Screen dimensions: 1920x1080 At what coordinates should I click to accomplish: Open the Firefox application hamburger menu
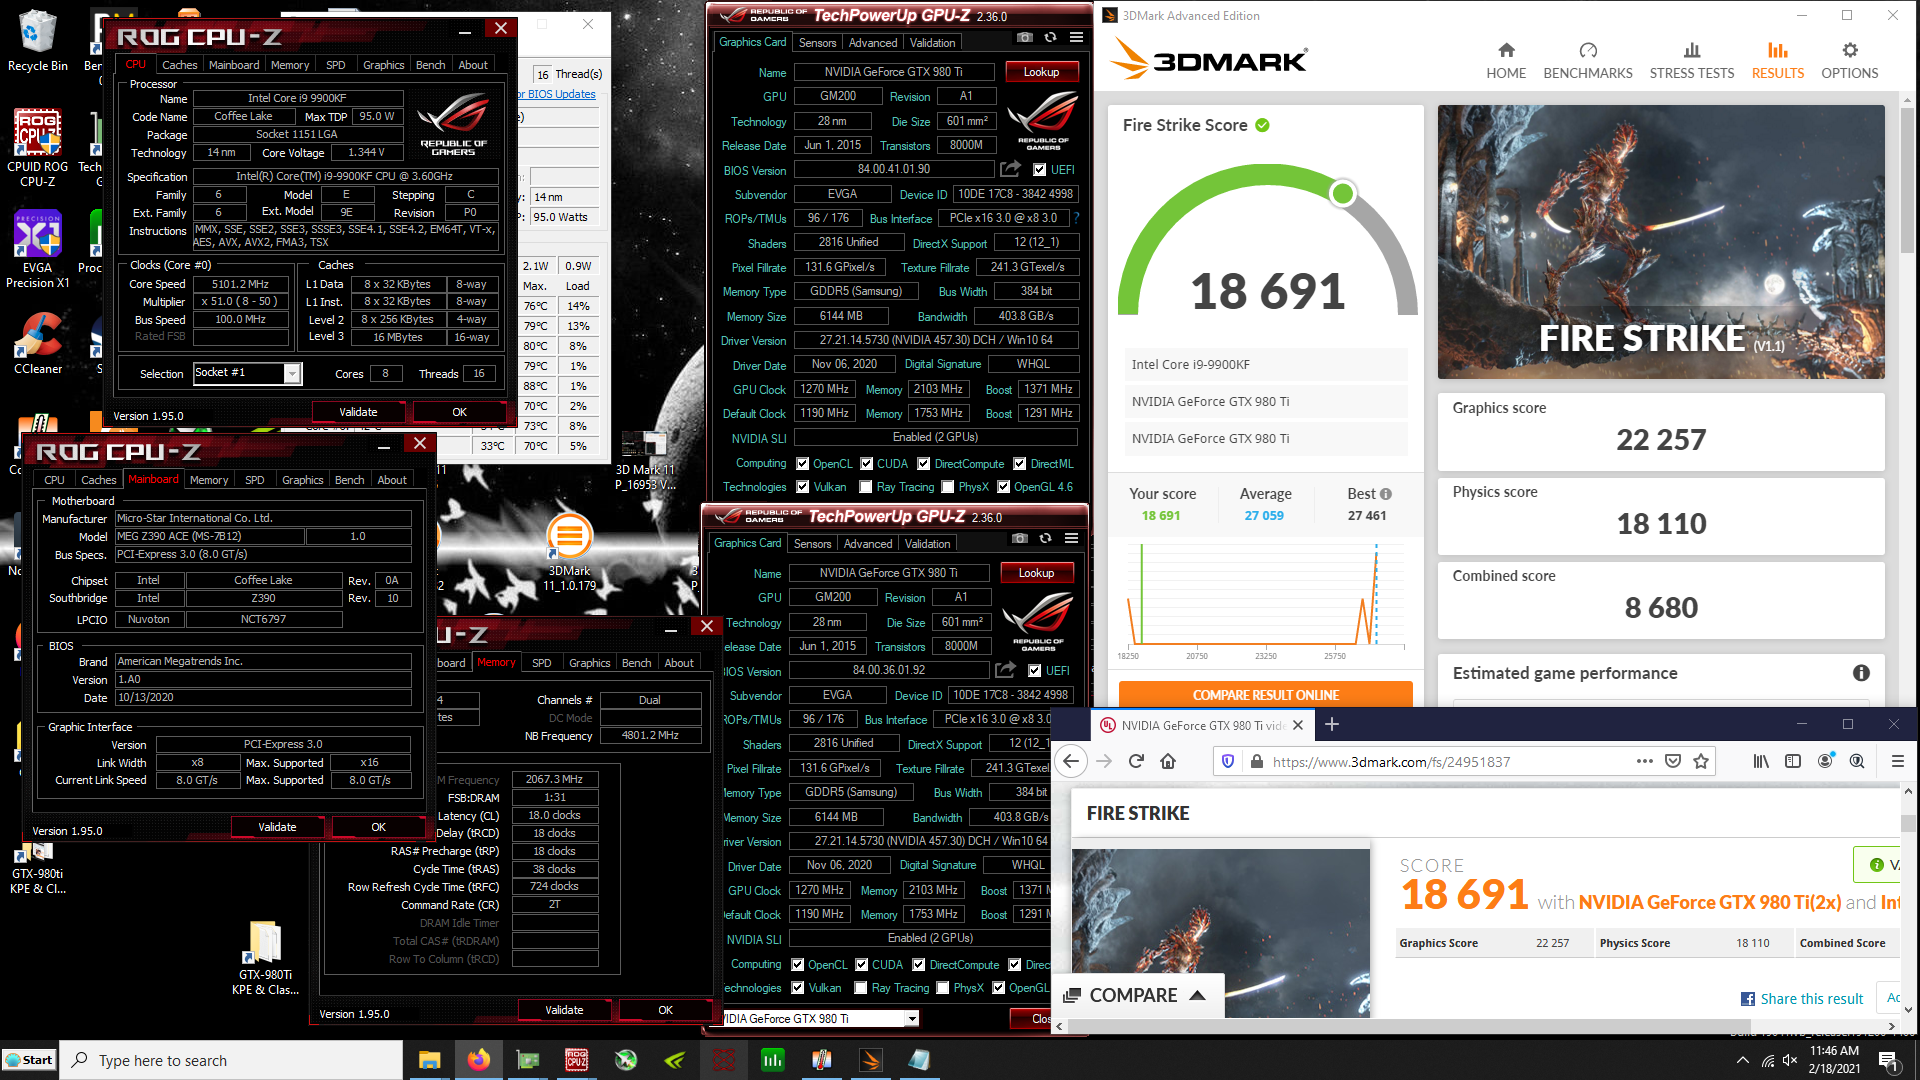pyautogui.click(x=1897, y=761)
